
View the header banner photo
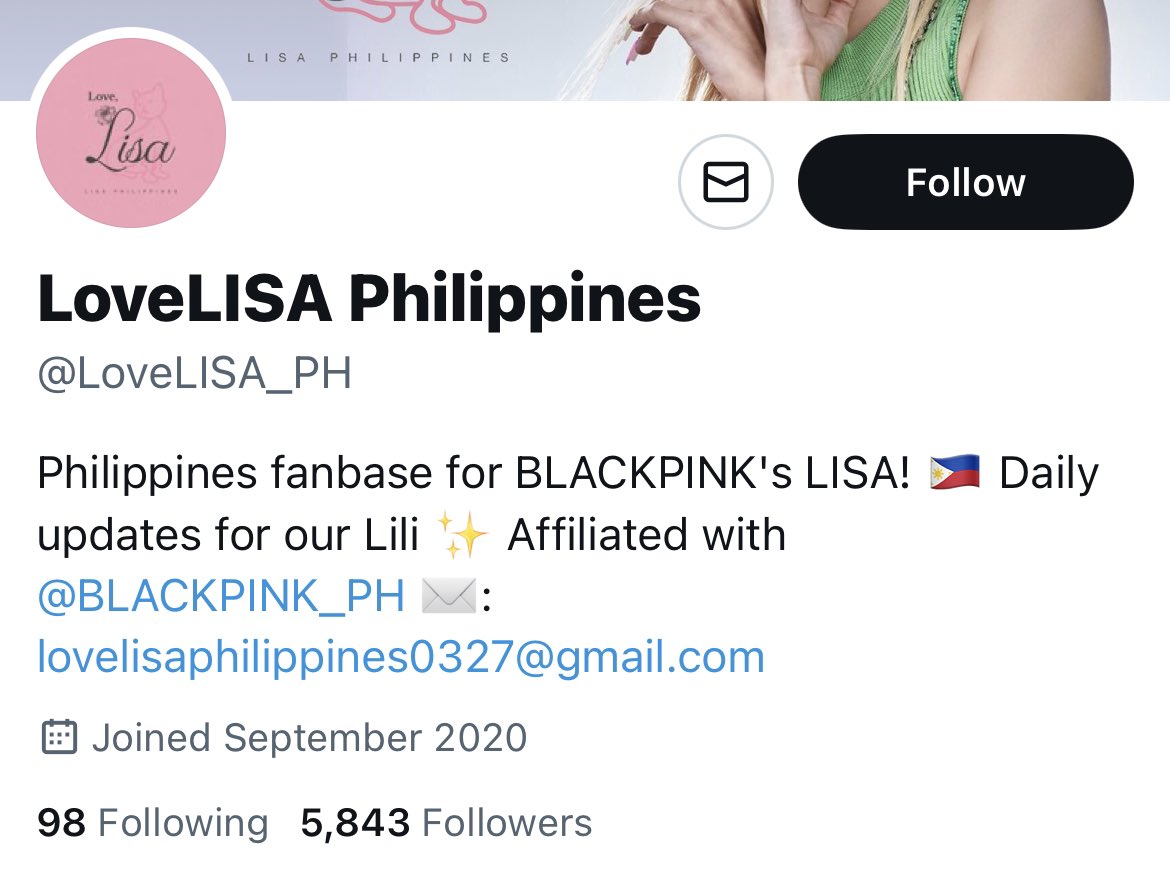pos(585,50)
